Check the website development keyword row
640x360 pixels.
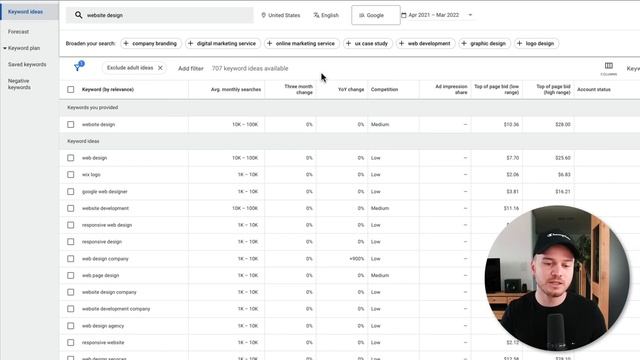pos(71,208)
